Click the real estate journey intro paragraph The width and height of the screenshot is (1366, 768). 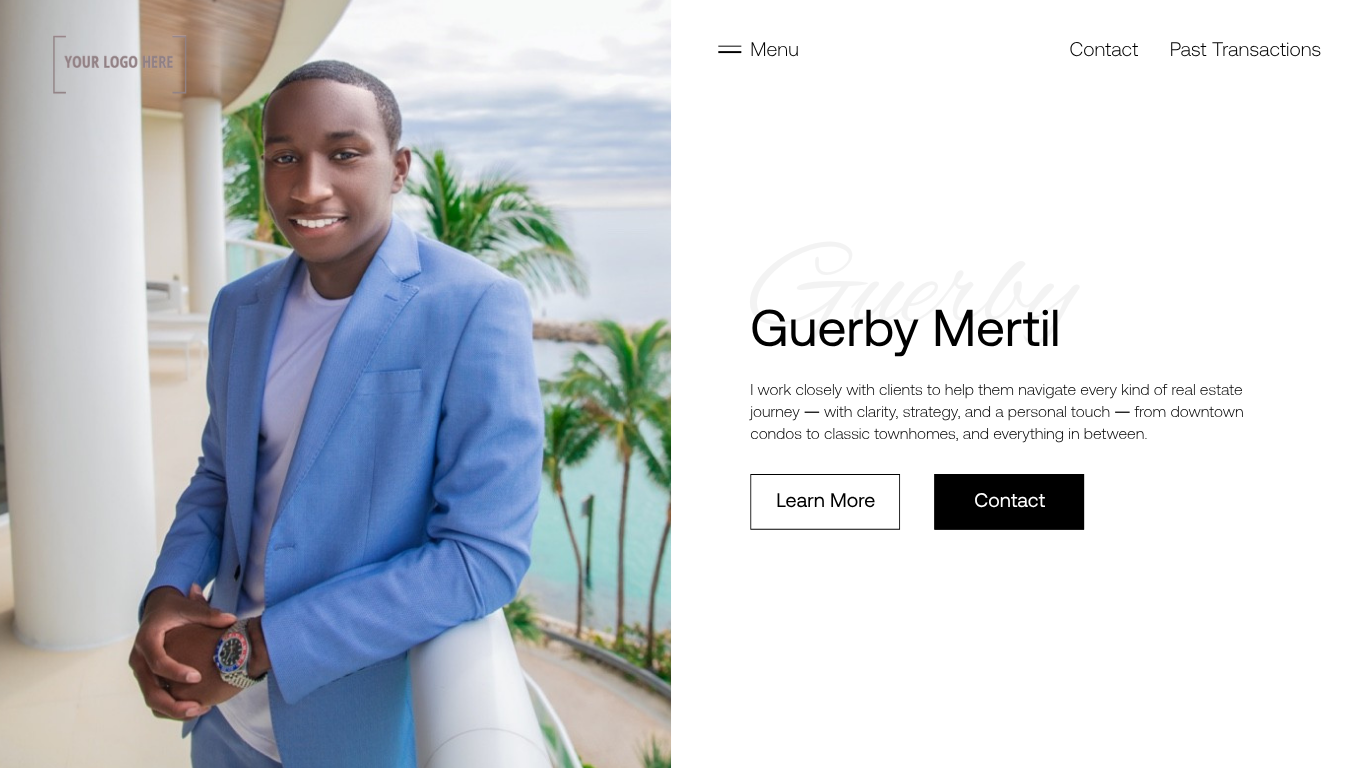[997, 412]
